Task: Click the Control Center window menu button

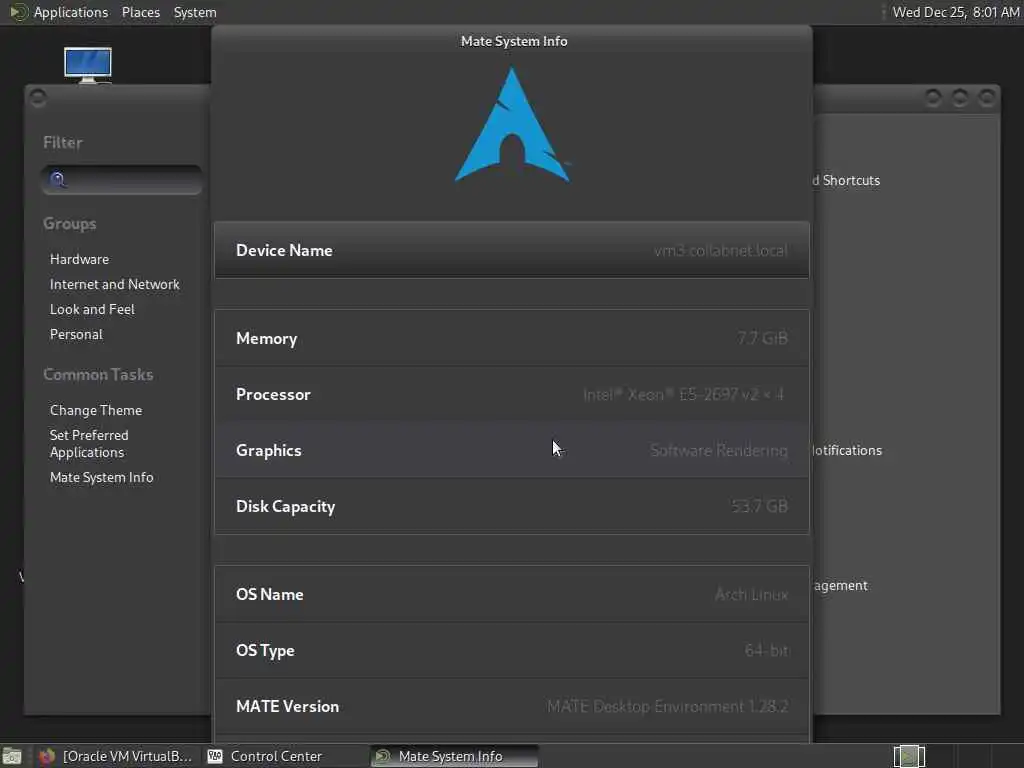Action: click(38, 98)
